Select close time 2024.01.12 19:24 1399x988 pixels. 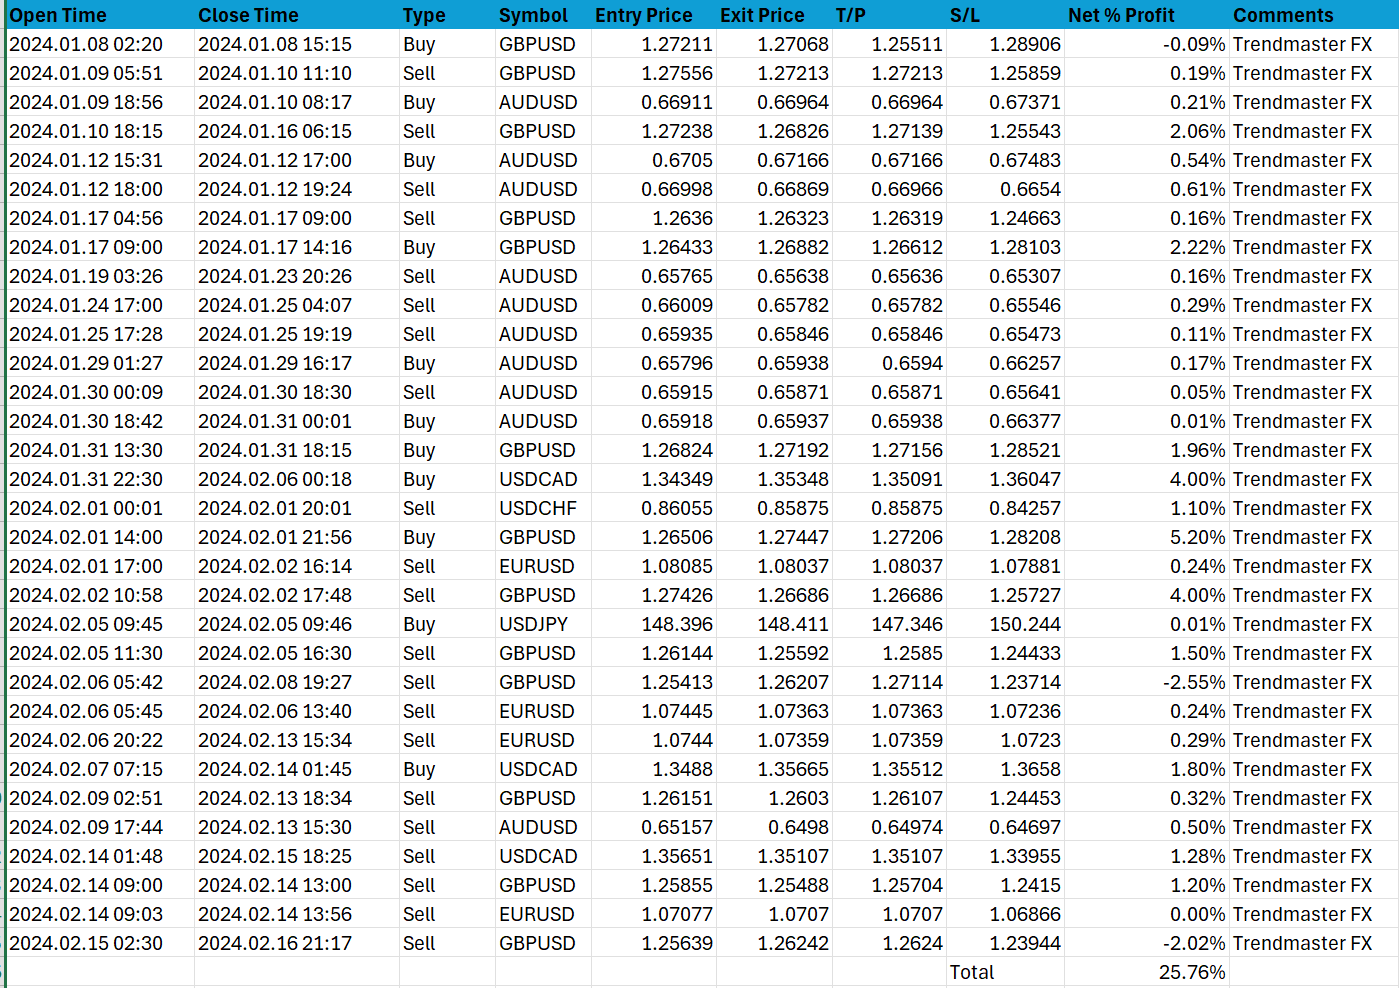[x=296, y=189]
